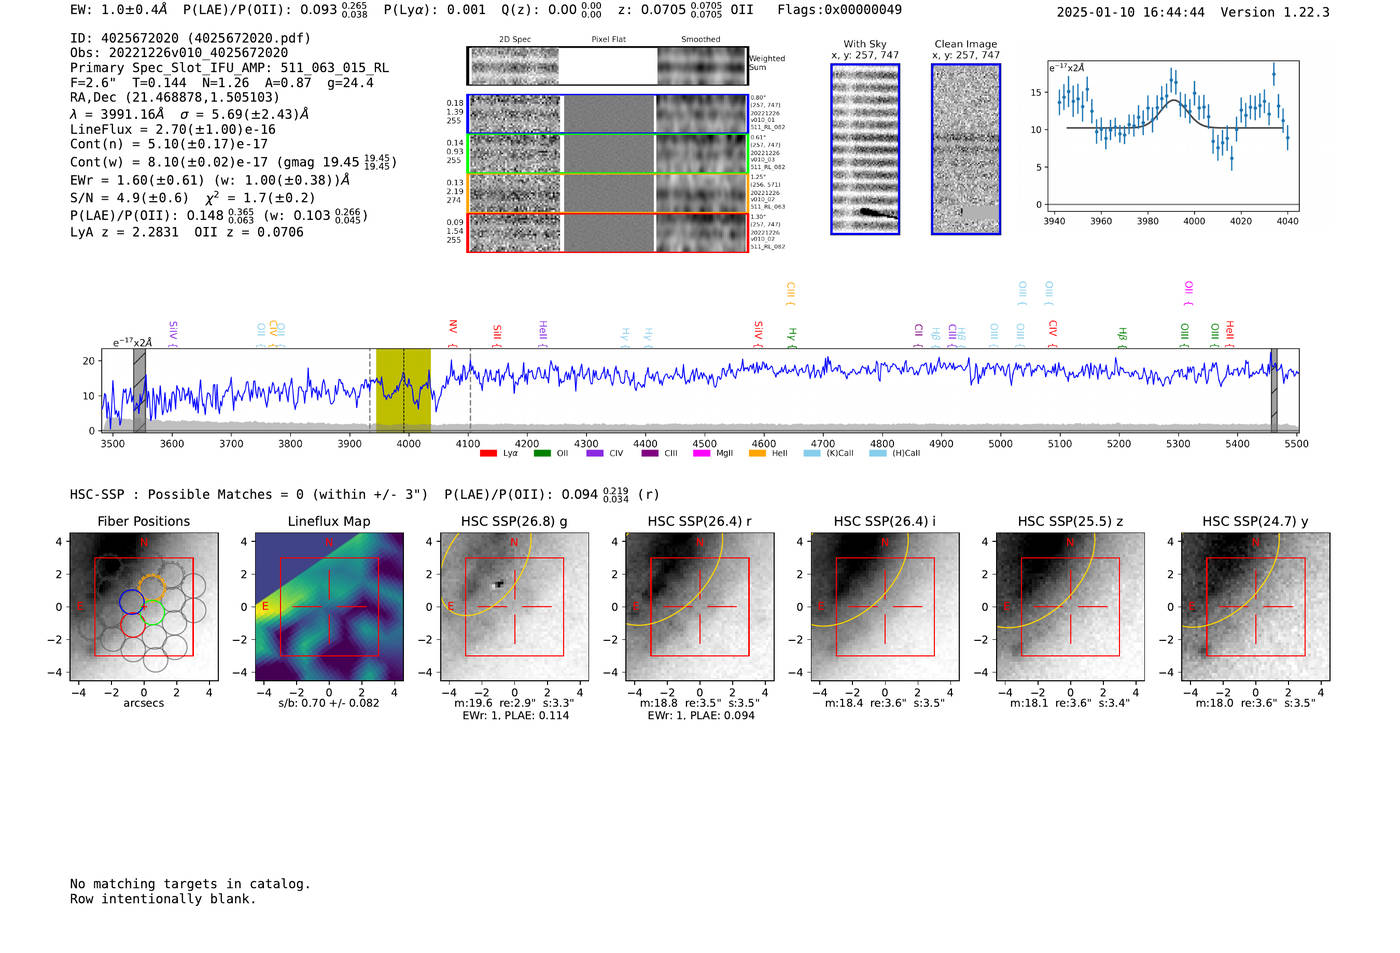1400x953 pixels.
Task: Open the HSC SSP(26.4) i image
Action: [x=884, y=607]
